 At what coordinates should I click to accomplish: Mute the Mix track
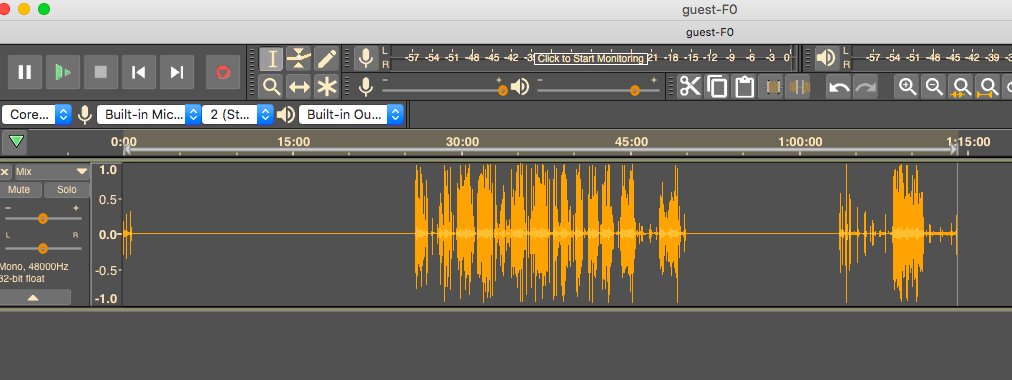click(x=19, y=190)
